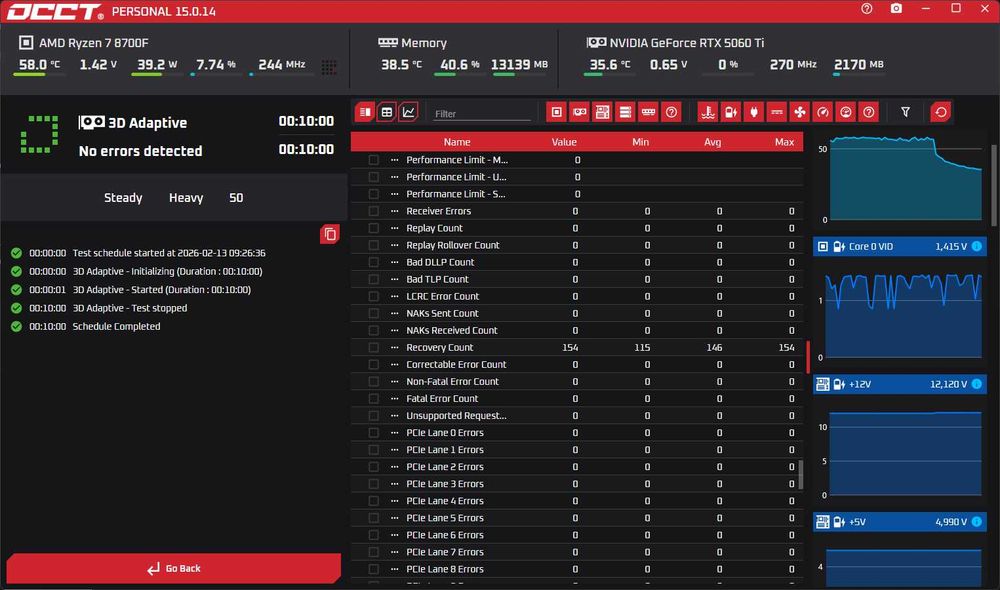The image size is (1000, 590).
Task: Tick checkbox for Replay Count row
Action: (374, 228)
